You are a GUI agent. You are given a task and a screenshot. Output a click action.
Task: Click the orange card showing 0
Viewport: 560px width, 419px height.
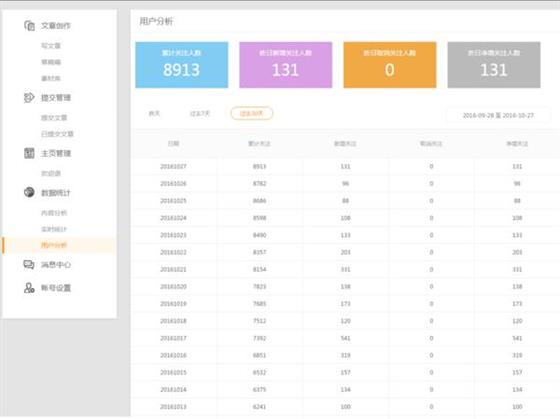click(x=390, y=65)
